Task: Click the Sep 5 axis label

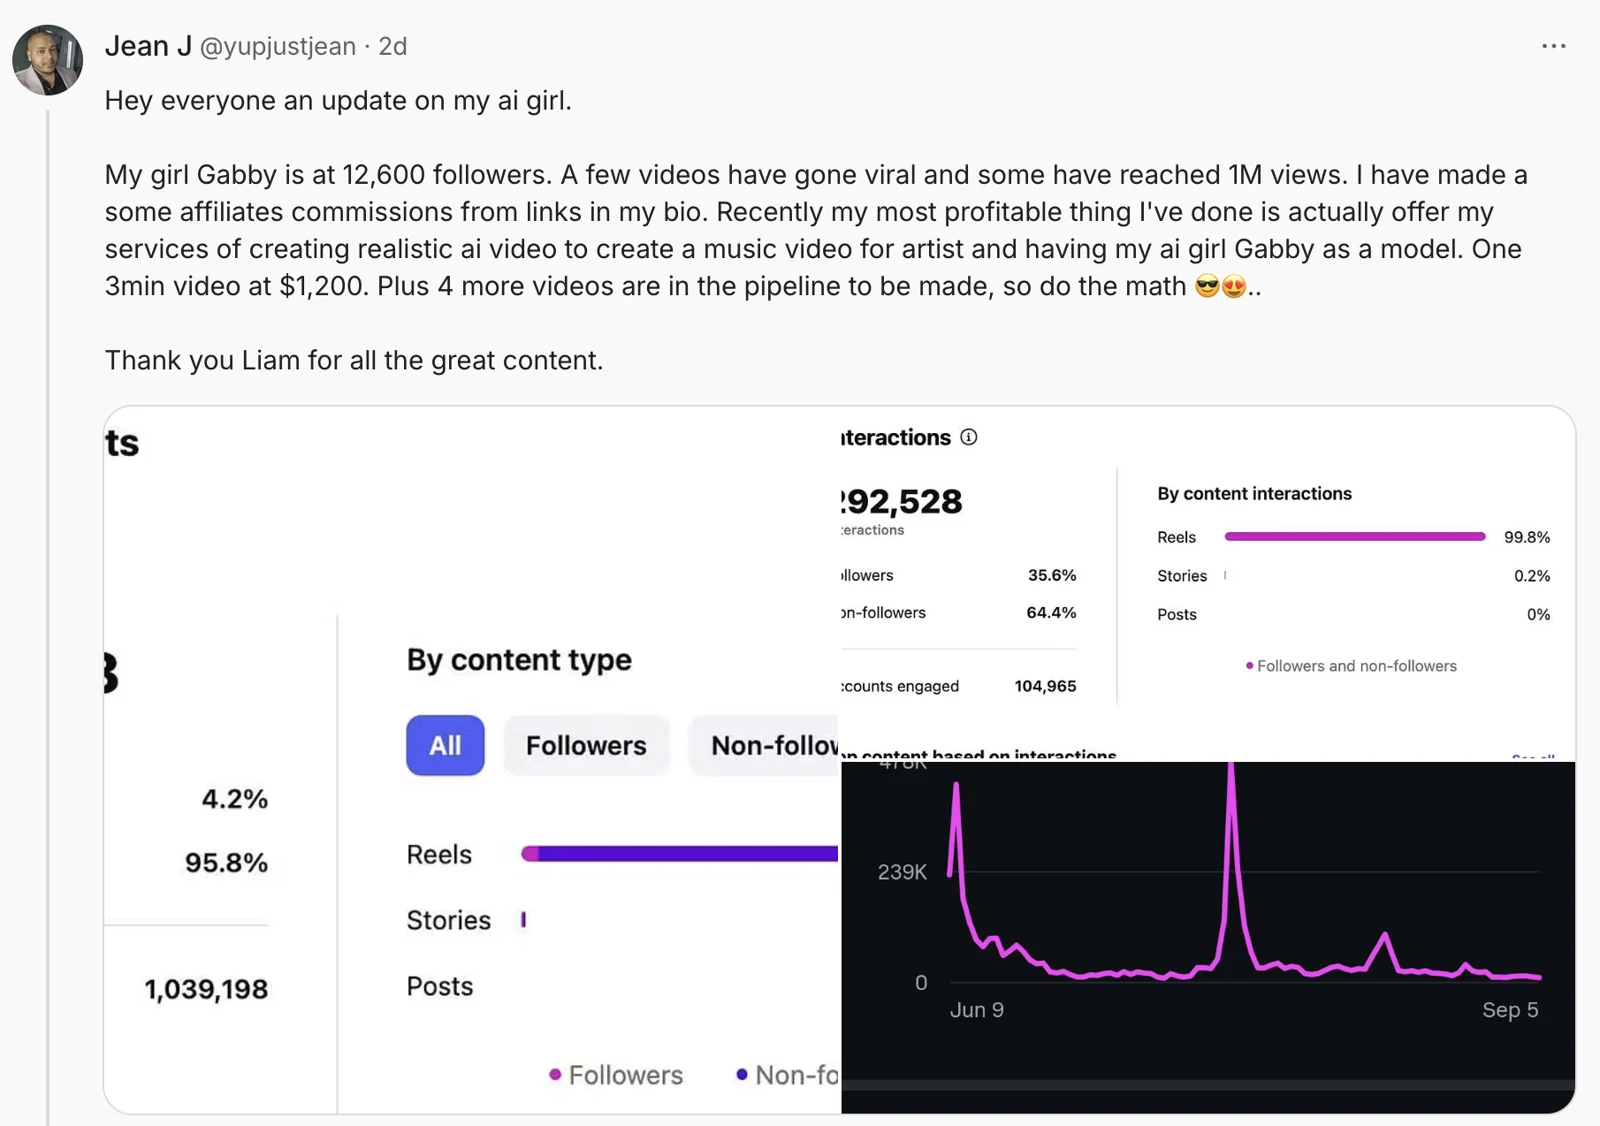Action: (1510, 1010)
